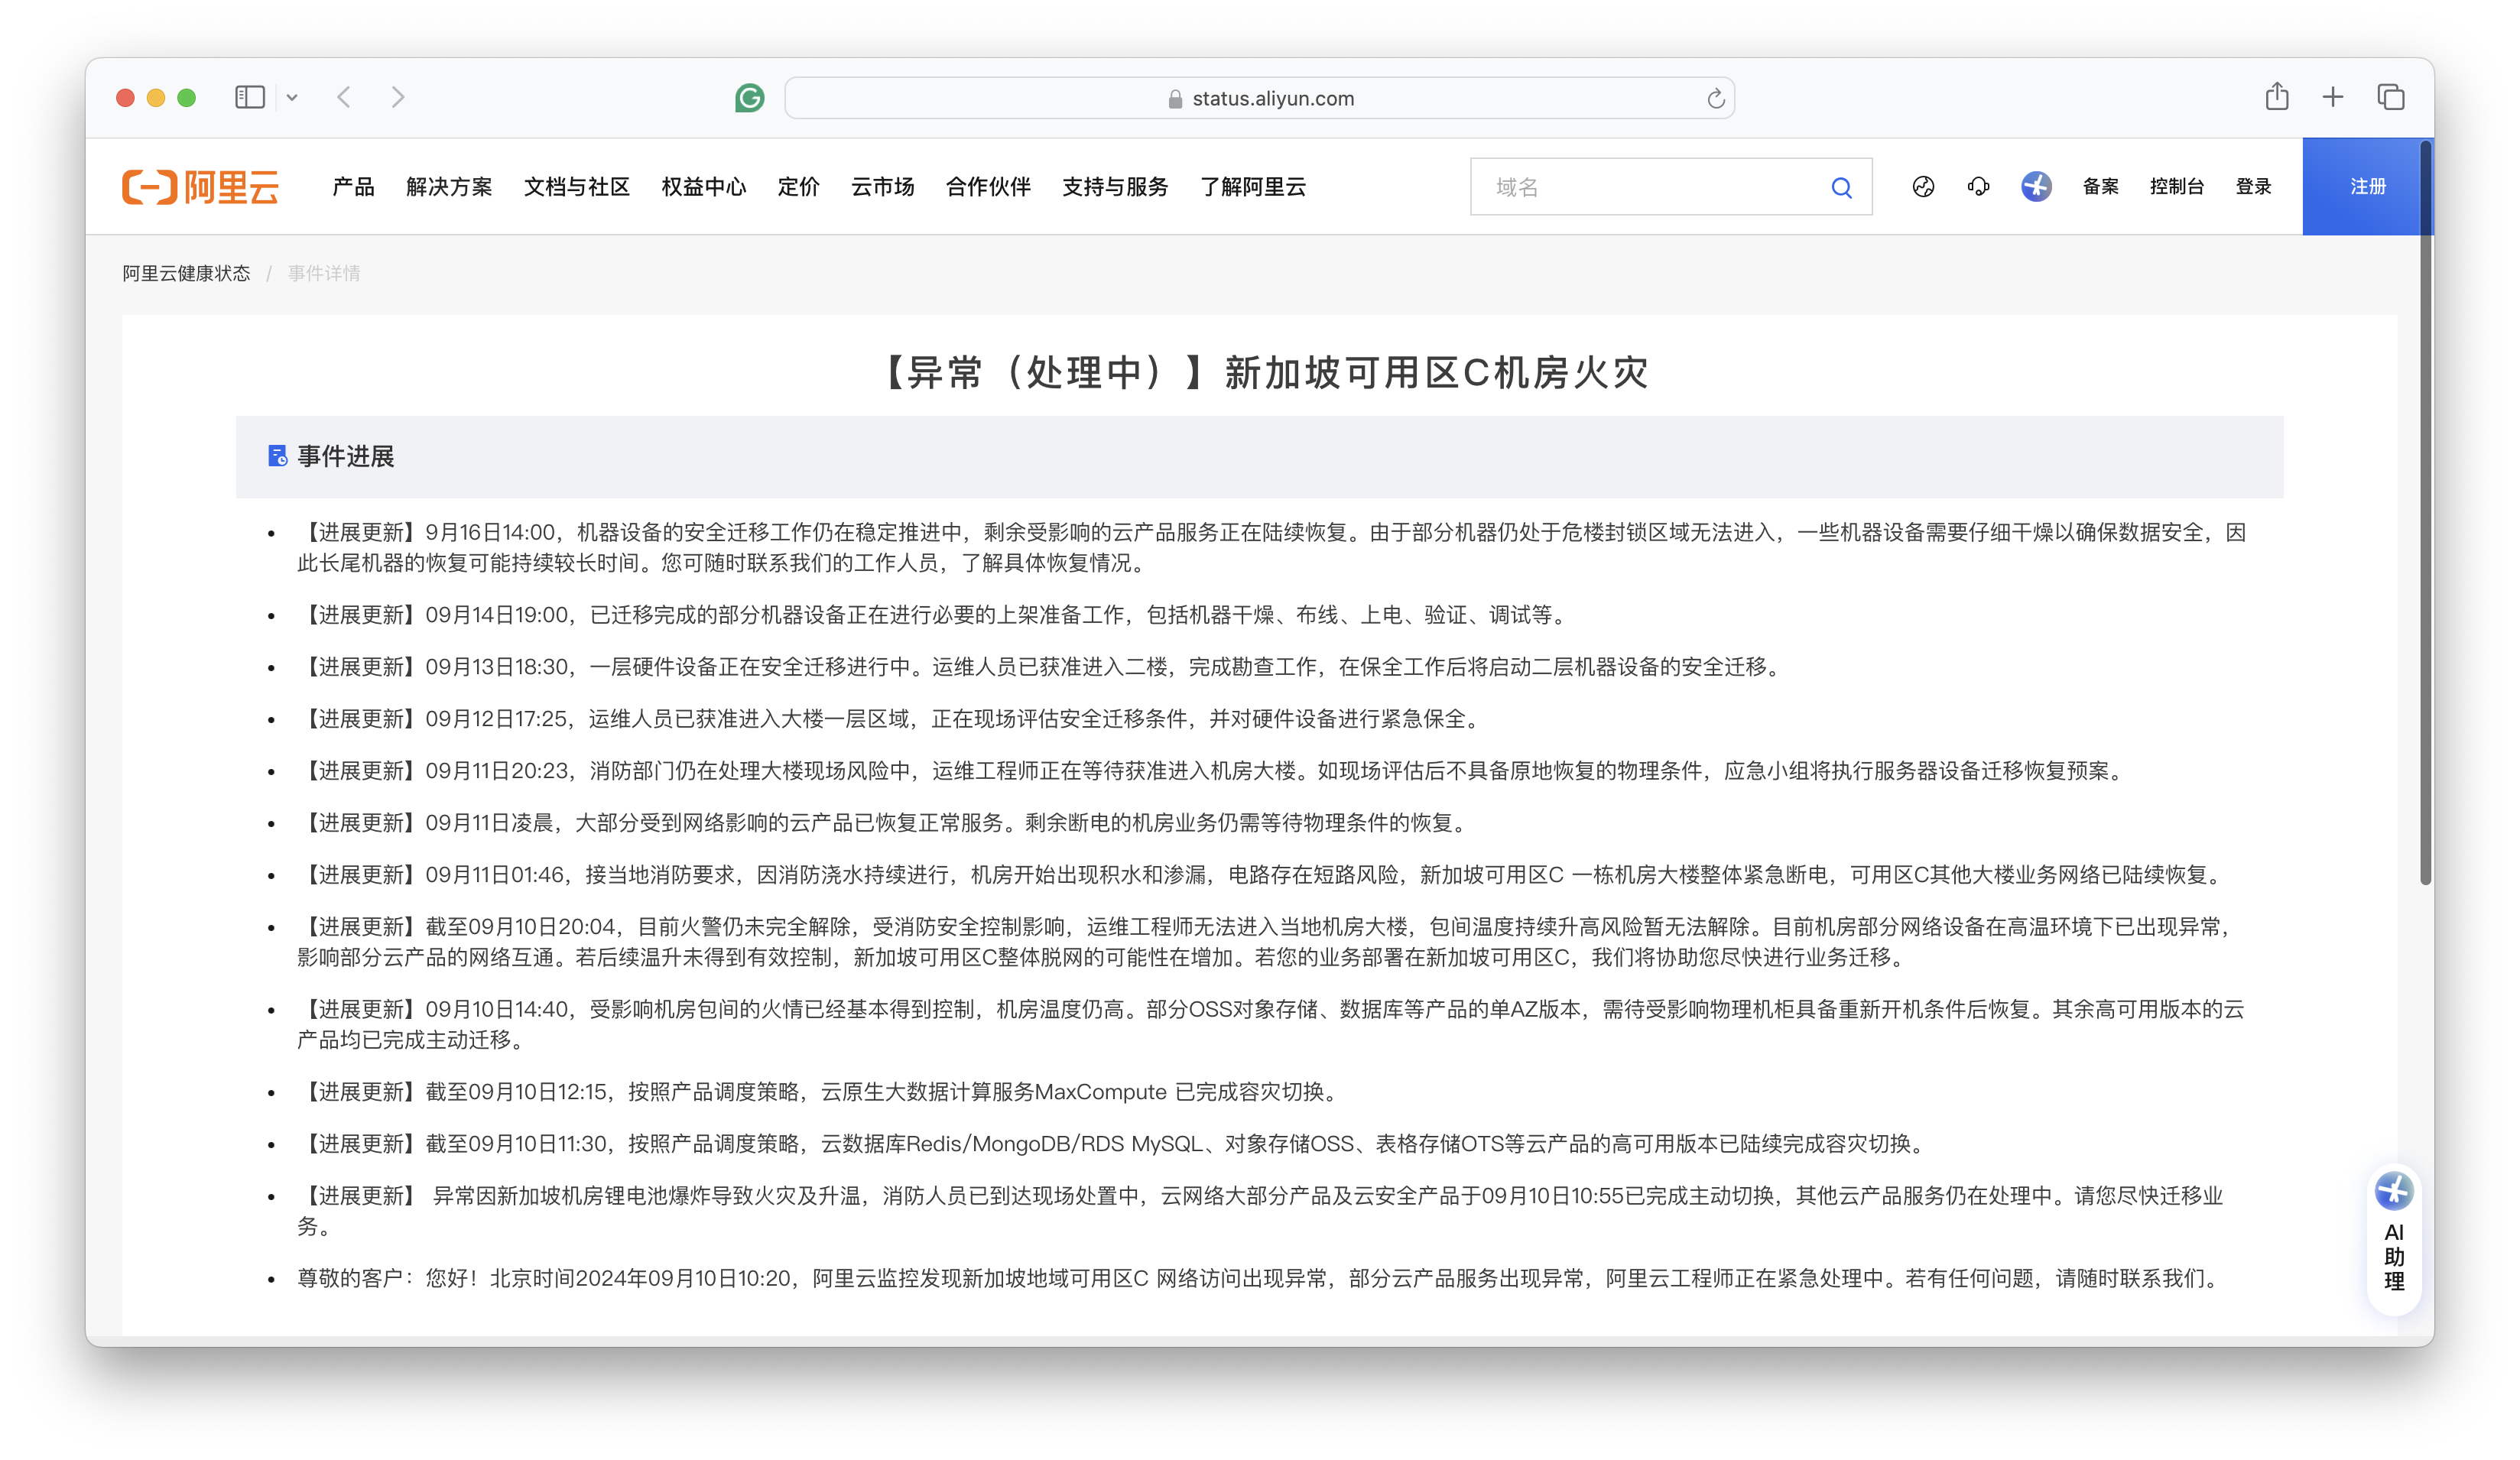The height and width of the screenshot is (1460, 2520).
Task: Click the 注册 button
Action: tap(2367, 187)
